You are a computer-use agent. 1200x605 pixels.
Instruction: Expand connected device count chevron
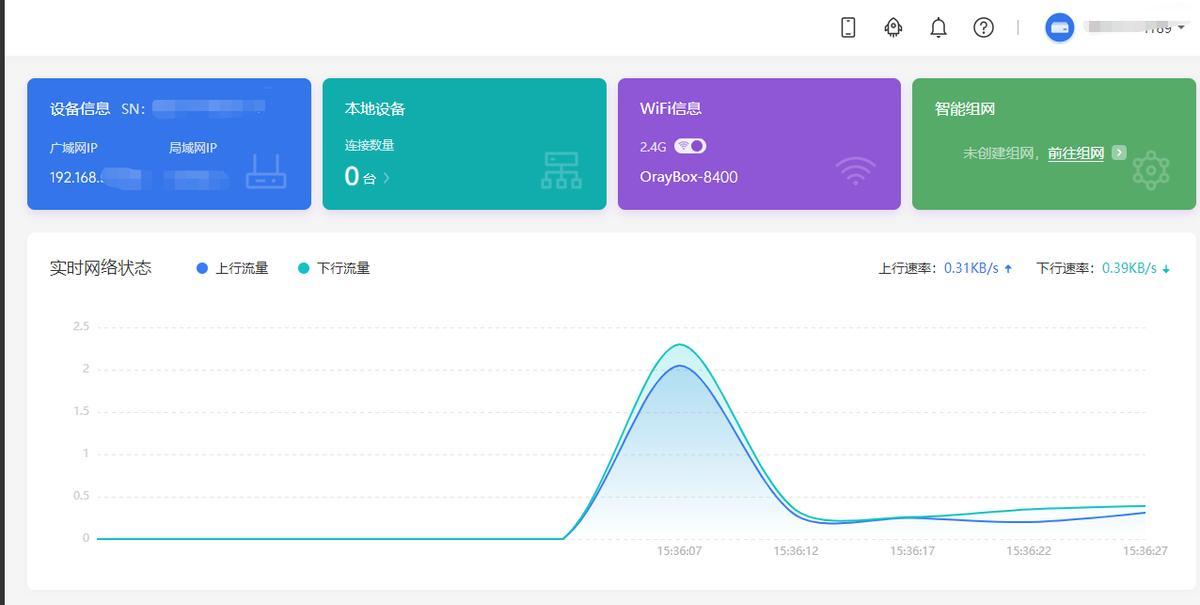coord(387,178)
